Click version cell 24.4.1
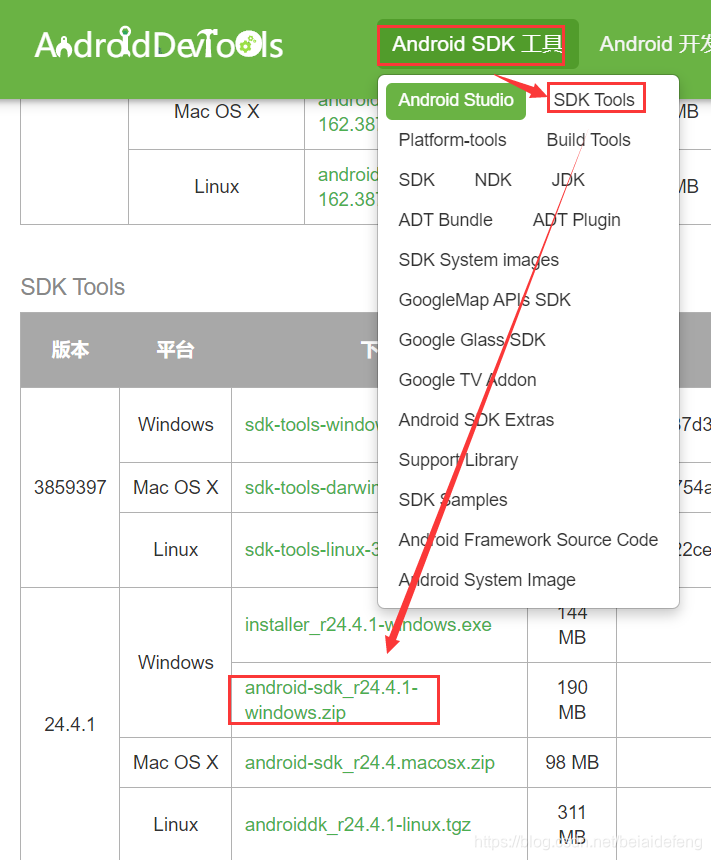 tap(70, 725)
